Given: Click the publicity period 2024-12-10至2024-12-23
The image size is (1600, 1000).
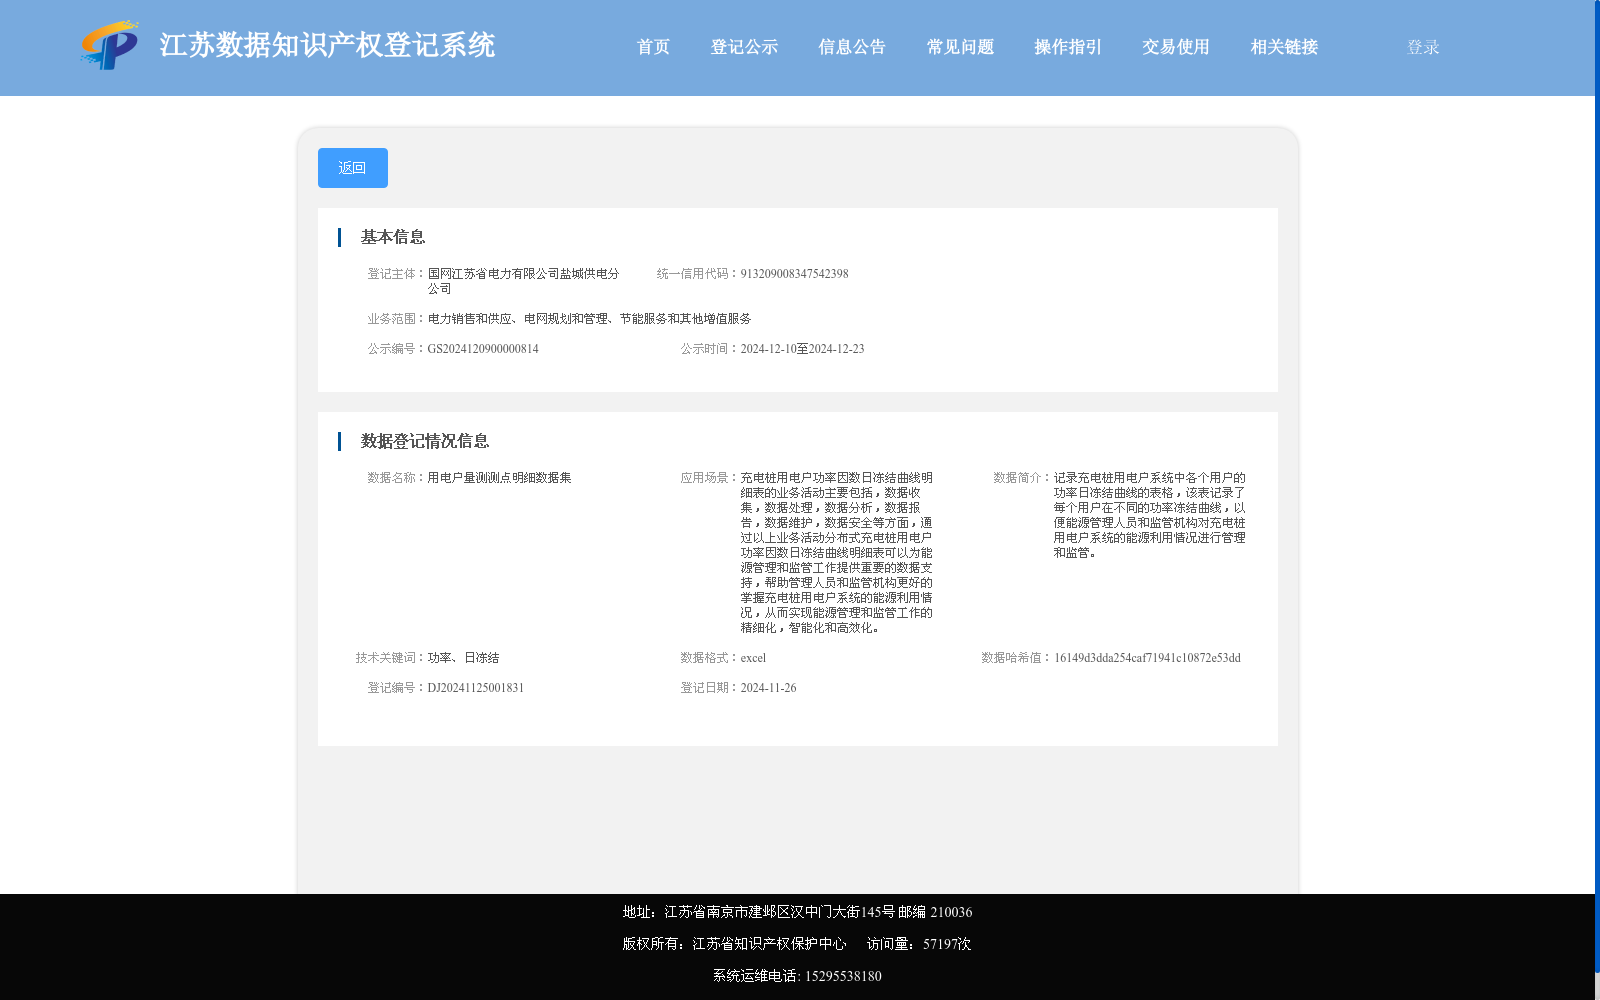Looking at the screenshot, I should 802,349.
